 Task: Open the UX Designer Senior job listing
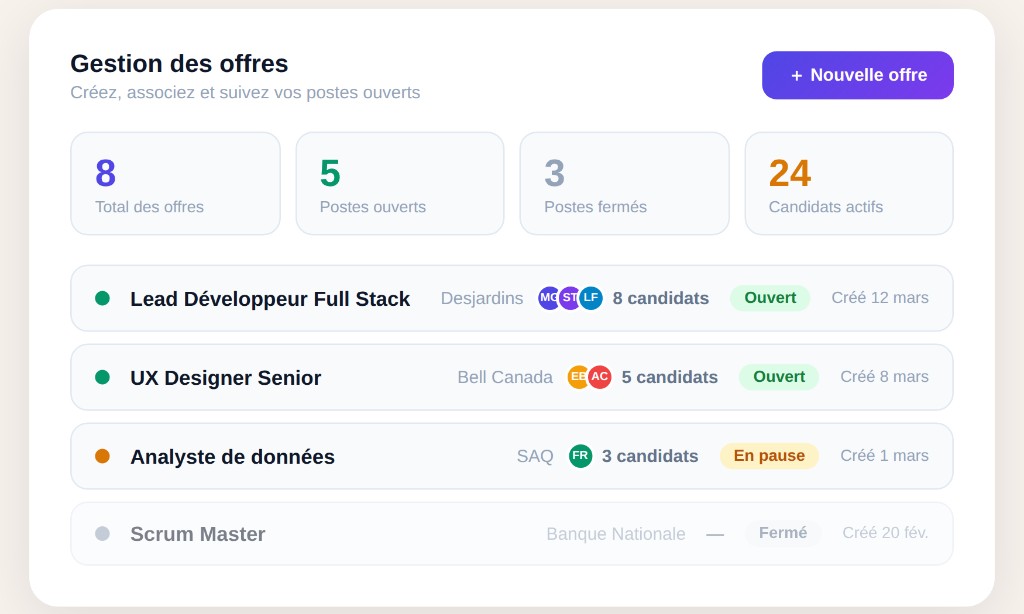click(x=512, y=377)
